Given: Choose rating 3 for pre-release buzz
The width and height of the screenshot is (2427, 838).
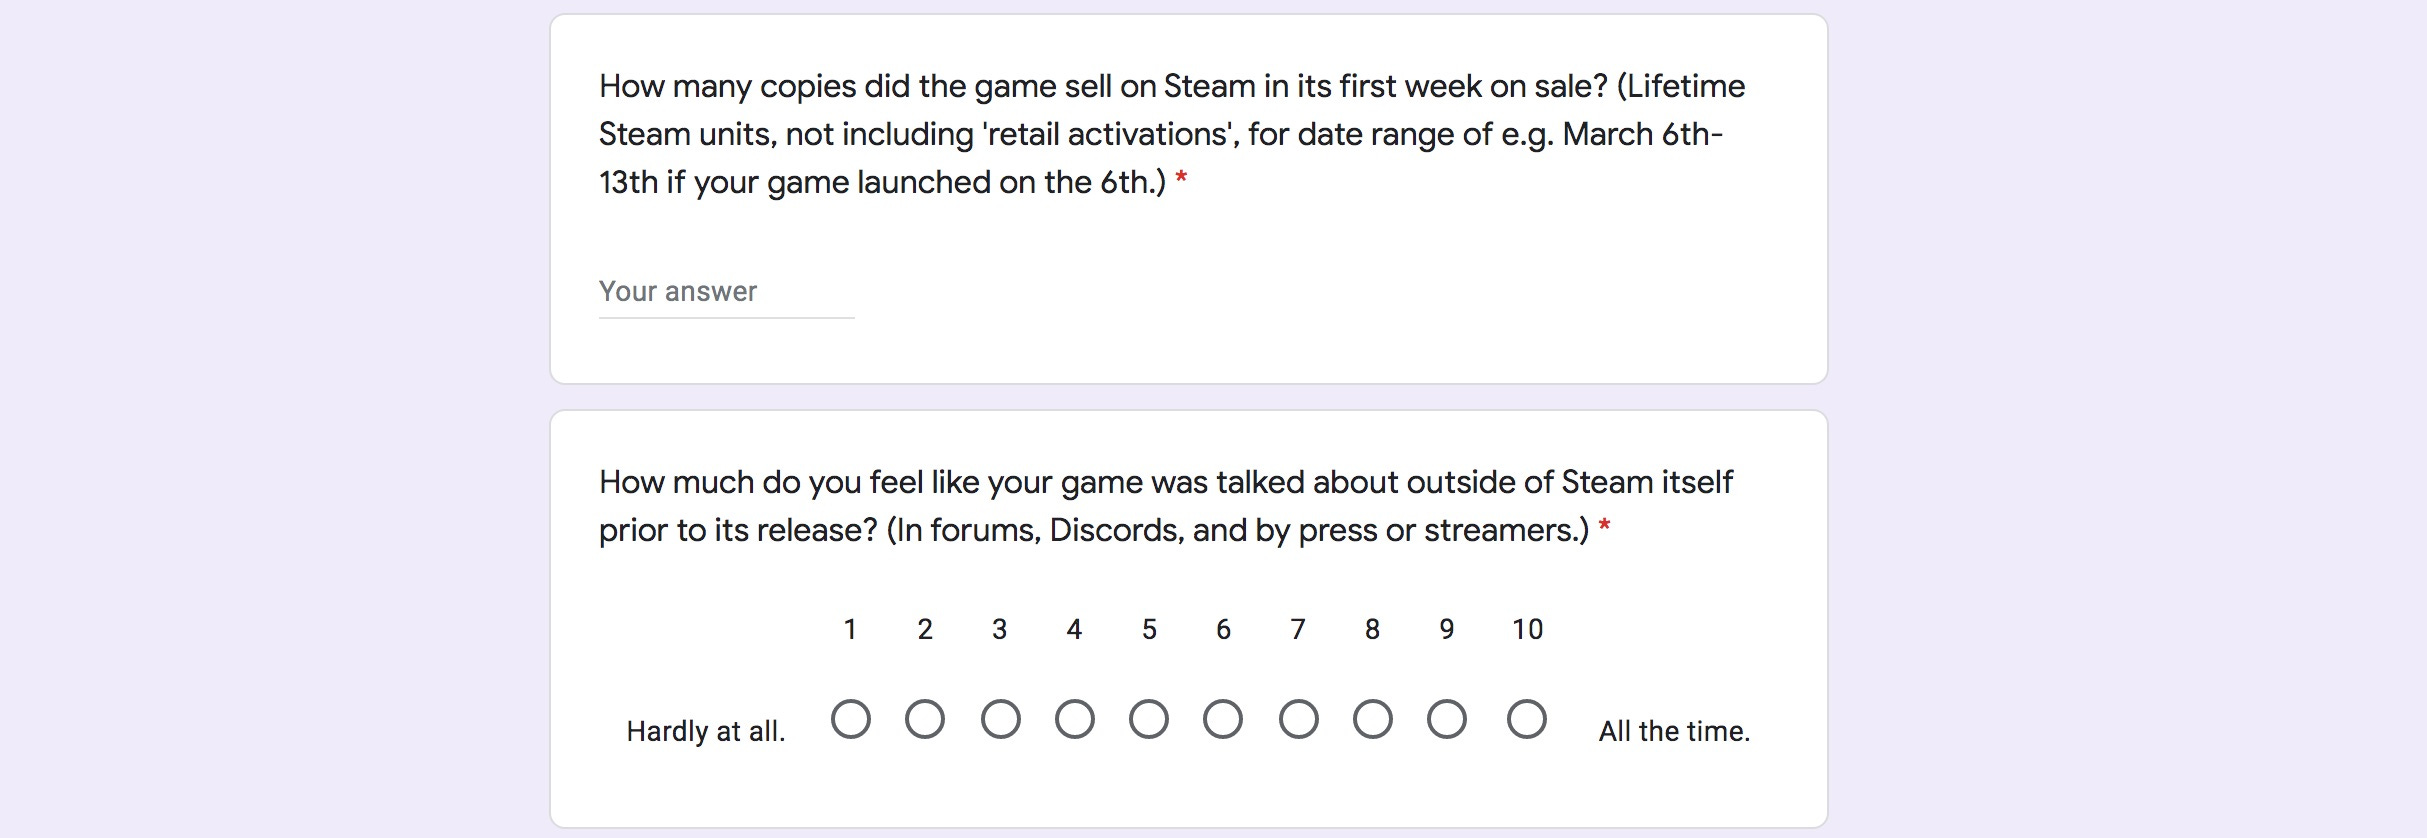Looking at the screenshot, I should pyautogui.click(x=1000, y=718).
